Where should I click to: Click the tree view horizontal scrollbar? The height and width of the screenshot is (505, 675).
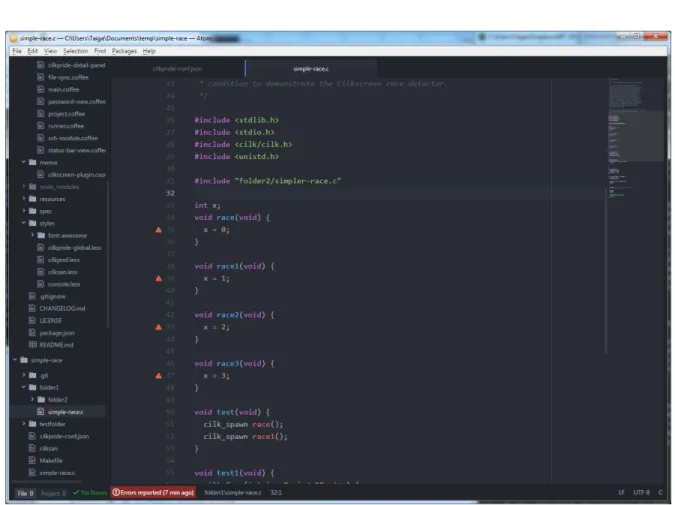click(x=46, y=482)
